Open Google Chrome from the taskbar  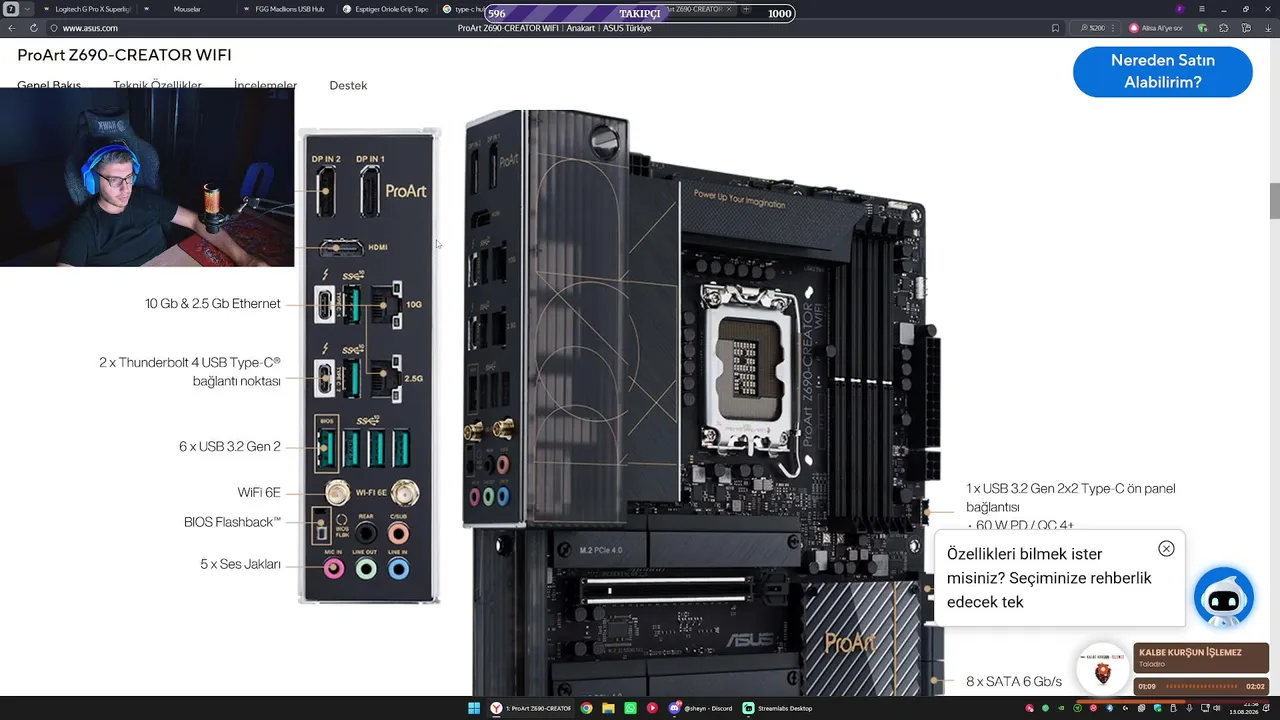(x=586, y=708)
